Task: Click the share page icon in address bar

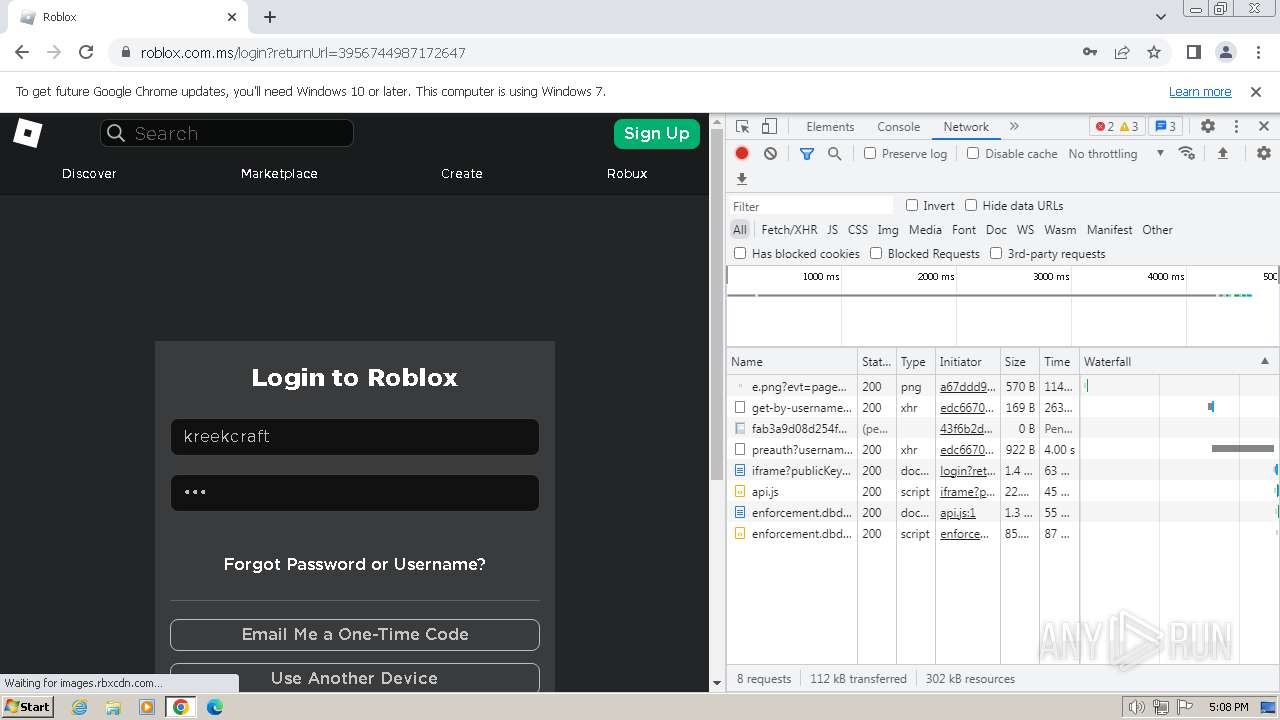Action: click(1122, 52)
